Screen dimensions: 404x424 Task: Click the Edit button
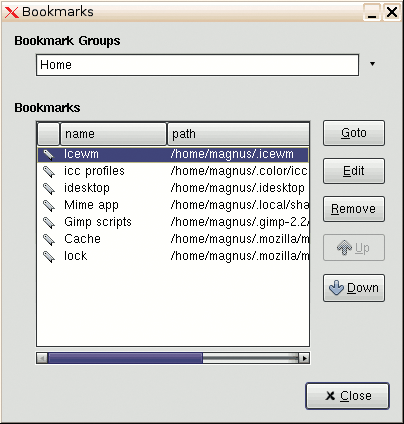click(x=354, y=171)
